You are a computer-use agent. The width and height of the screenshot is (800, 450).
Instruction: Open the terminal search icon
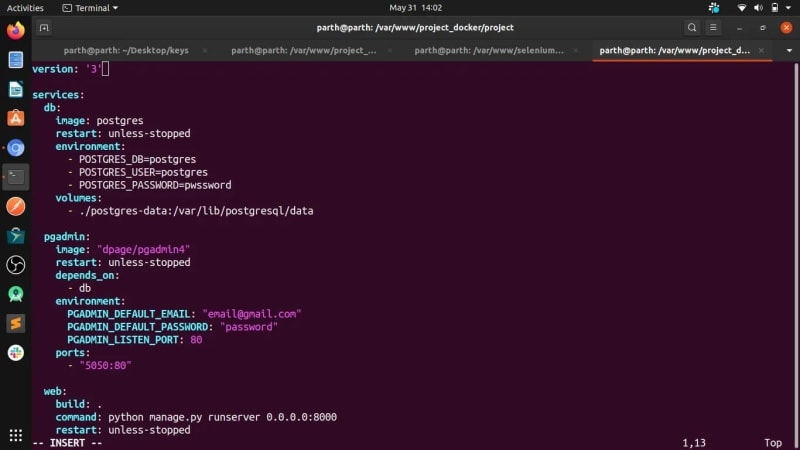pos(692,28)
